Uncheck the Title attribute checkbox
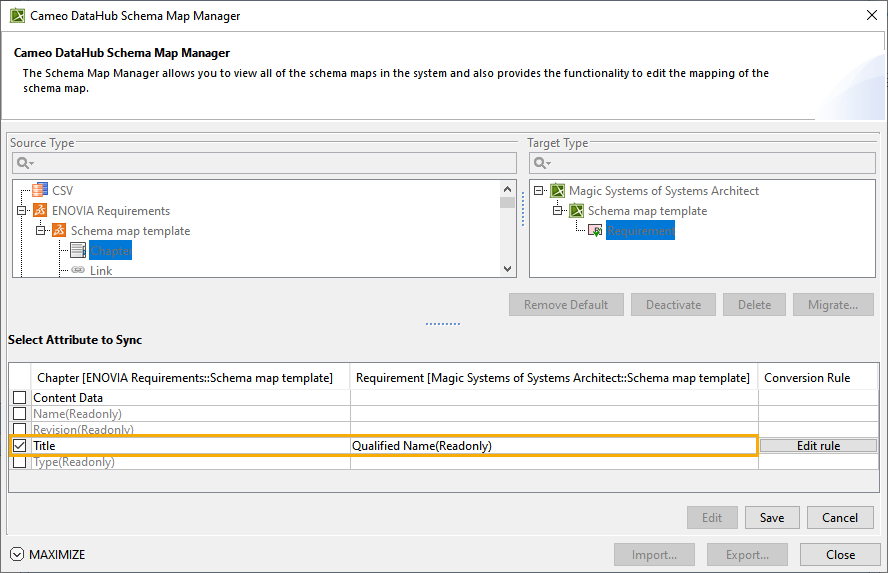Screen dimensions: 888x573 [x=20, y=446]
